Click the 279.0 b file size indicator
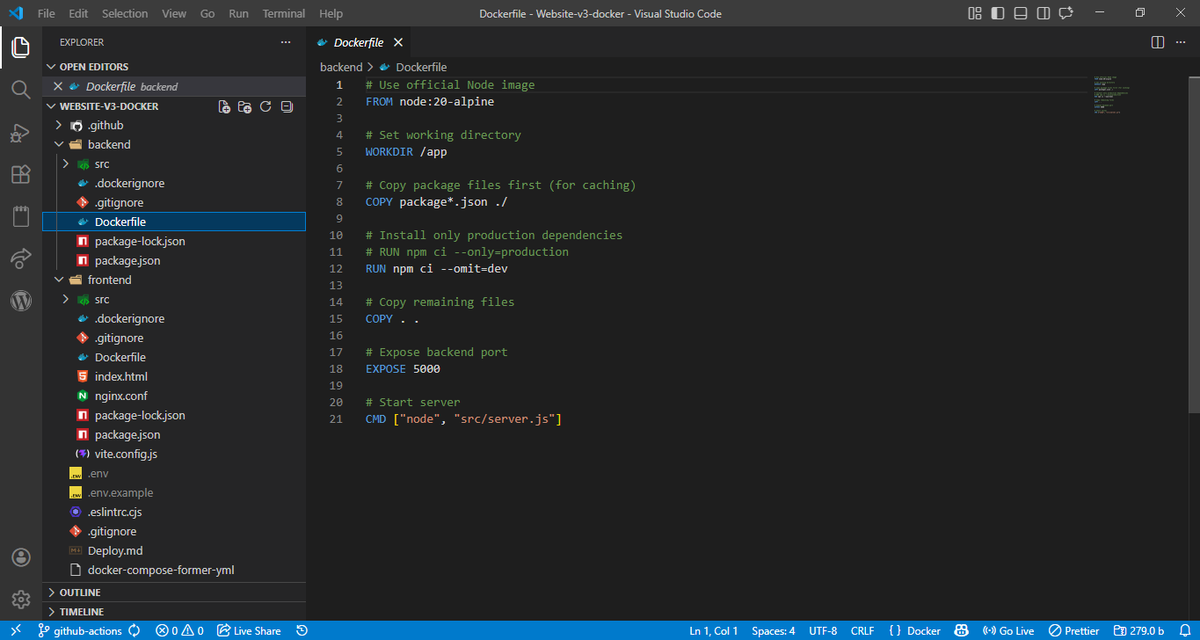Viewport: 1200px width, 640px height. click(1139, 631)
